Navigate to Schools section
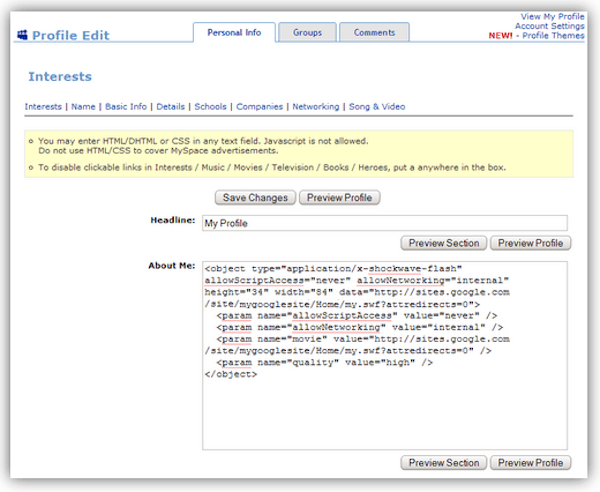600x492 pixels. [x=210, y=107]
